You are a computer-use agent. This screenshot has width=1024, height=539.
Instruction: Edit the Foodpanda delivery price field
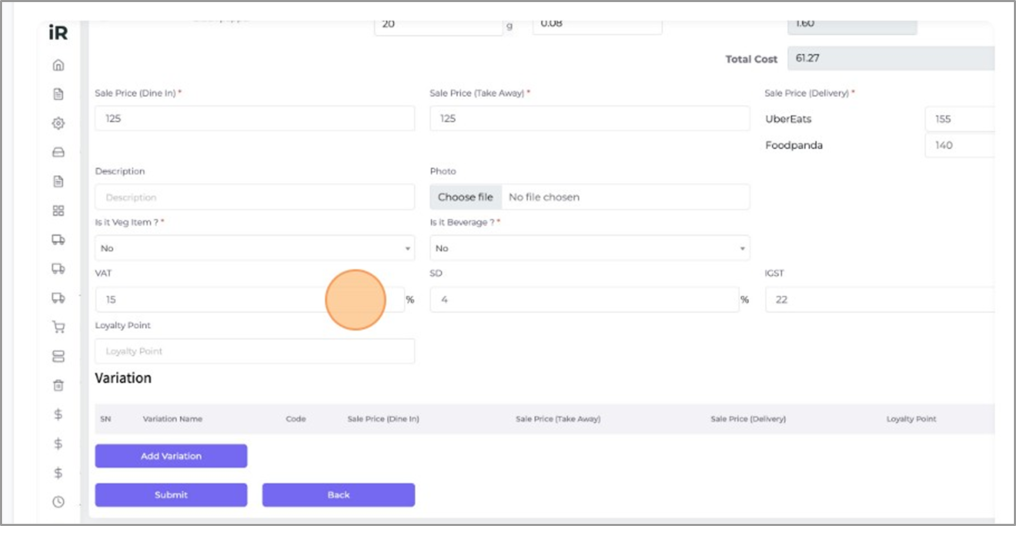point(960,145)
